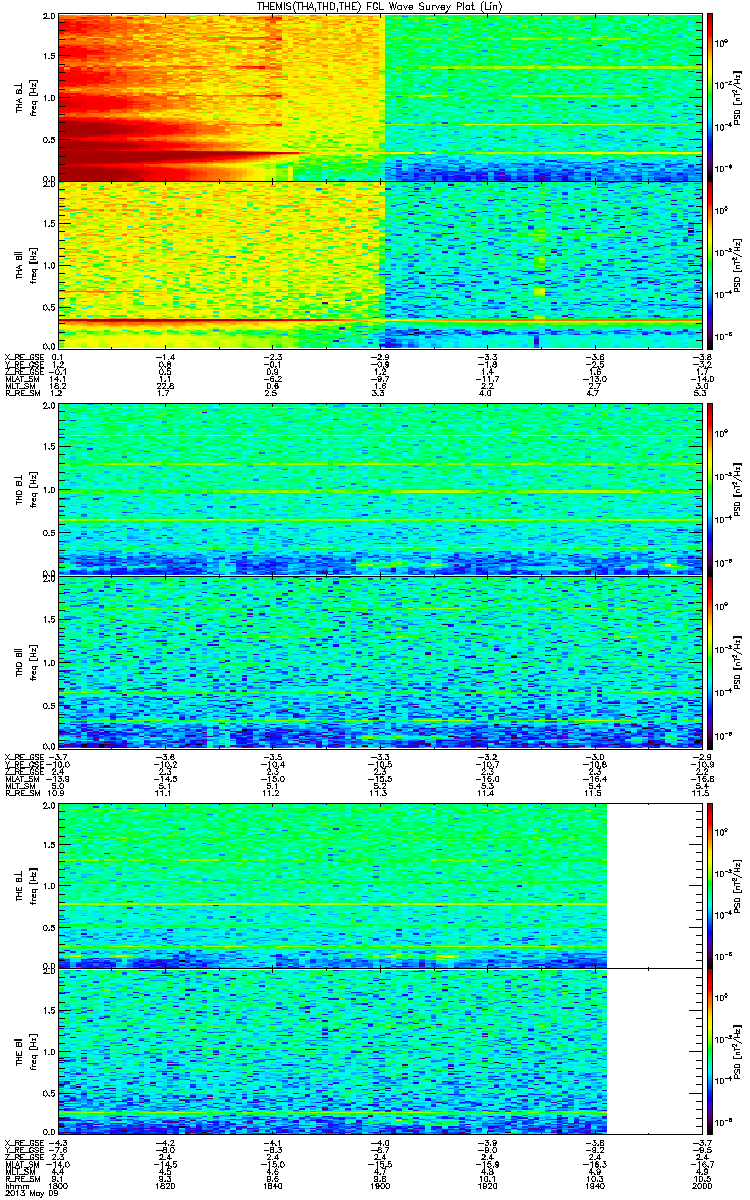Click R_RE_SM row label under THA panels
This screenshot has height=1200, width=750.
tap(21, 393)
